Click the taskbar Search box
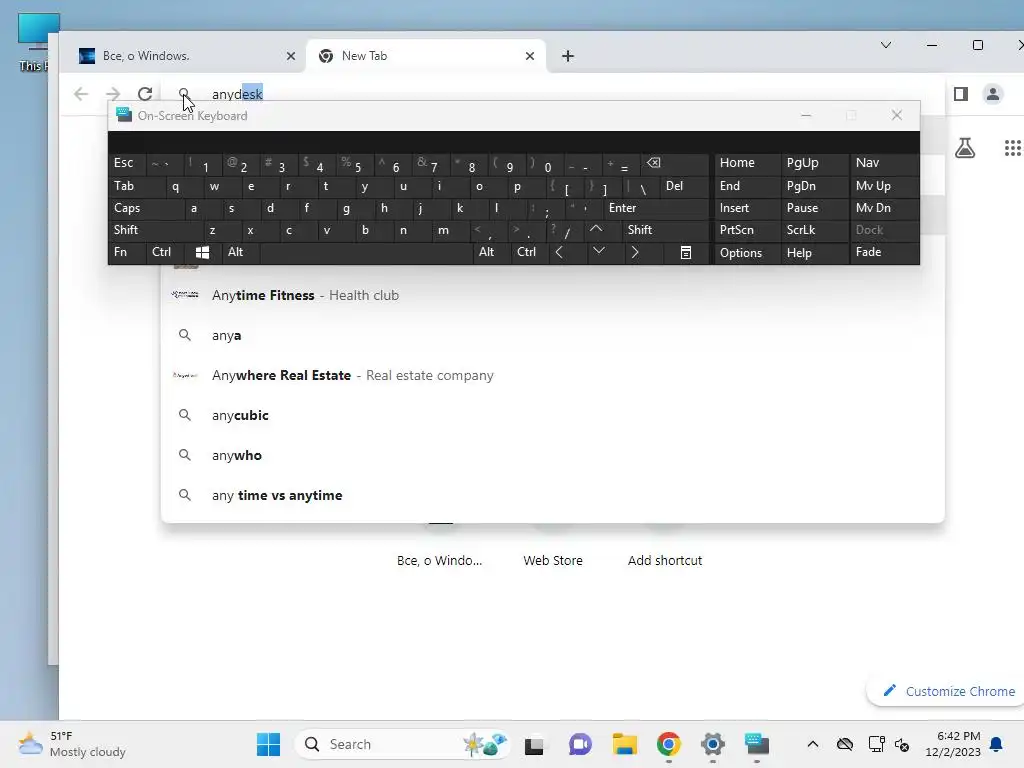This screenshot has height=768, width=1024. [x=402, y=744]
